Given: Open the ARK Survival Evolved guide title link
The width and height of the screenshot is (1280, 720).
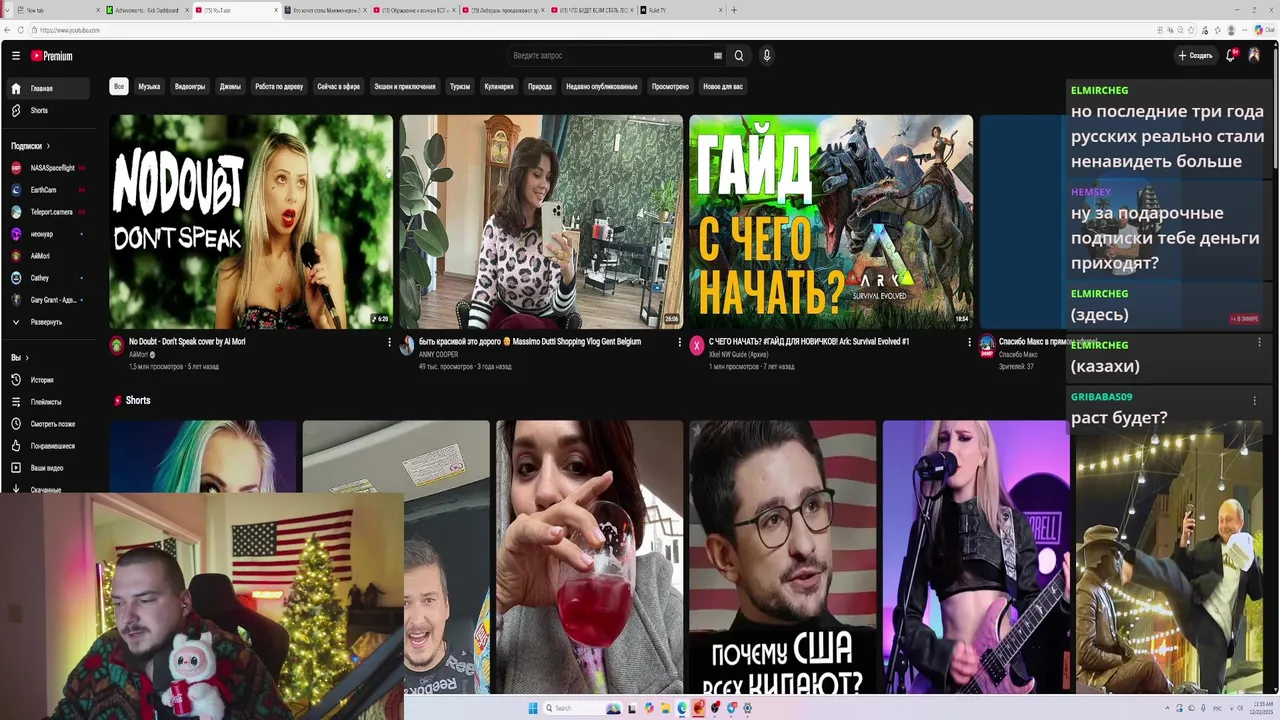Looking at the screenshot, I should point(809,342).
